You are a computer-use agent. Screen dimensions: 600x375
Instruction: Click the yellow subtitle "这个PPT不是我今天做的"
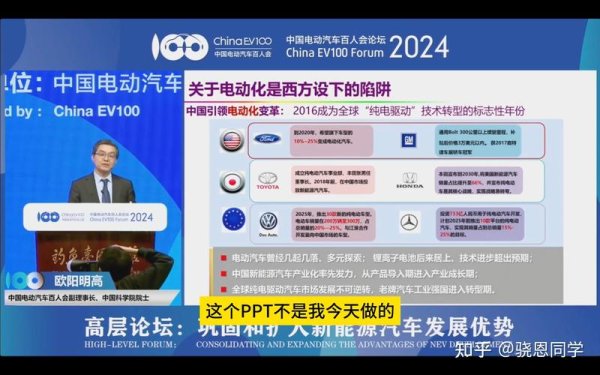tap(300, 311)
